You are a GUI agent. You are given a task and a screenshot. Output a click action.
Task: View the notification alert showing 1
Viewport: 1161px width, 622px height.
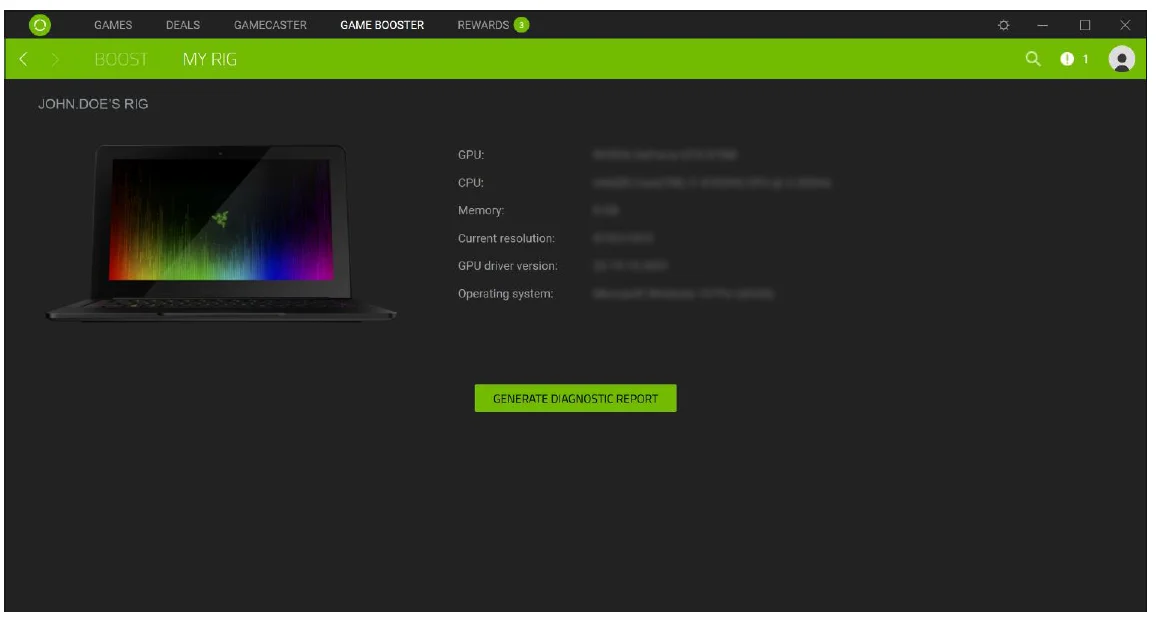pyautogui.click(x=1069, y=58)
